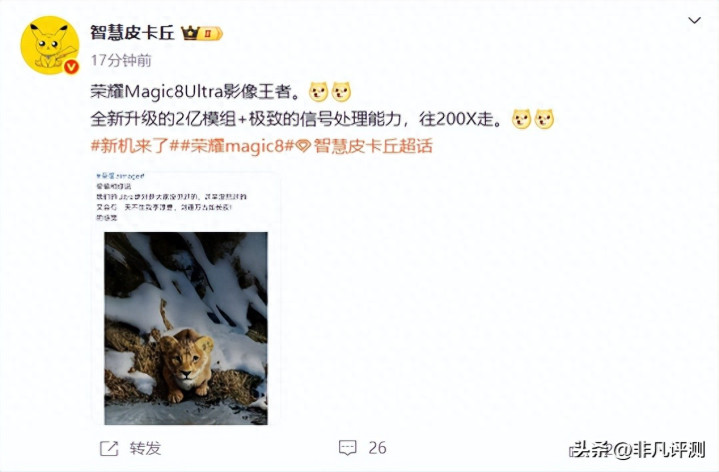Click the 头条@非凡评测 watermark

[637, 450]
